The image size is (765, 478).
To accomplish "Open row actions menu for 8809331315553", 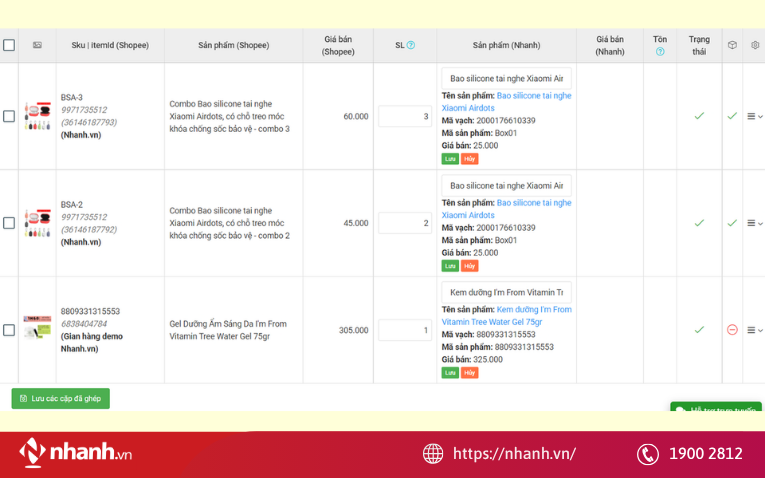I will 755,330.
